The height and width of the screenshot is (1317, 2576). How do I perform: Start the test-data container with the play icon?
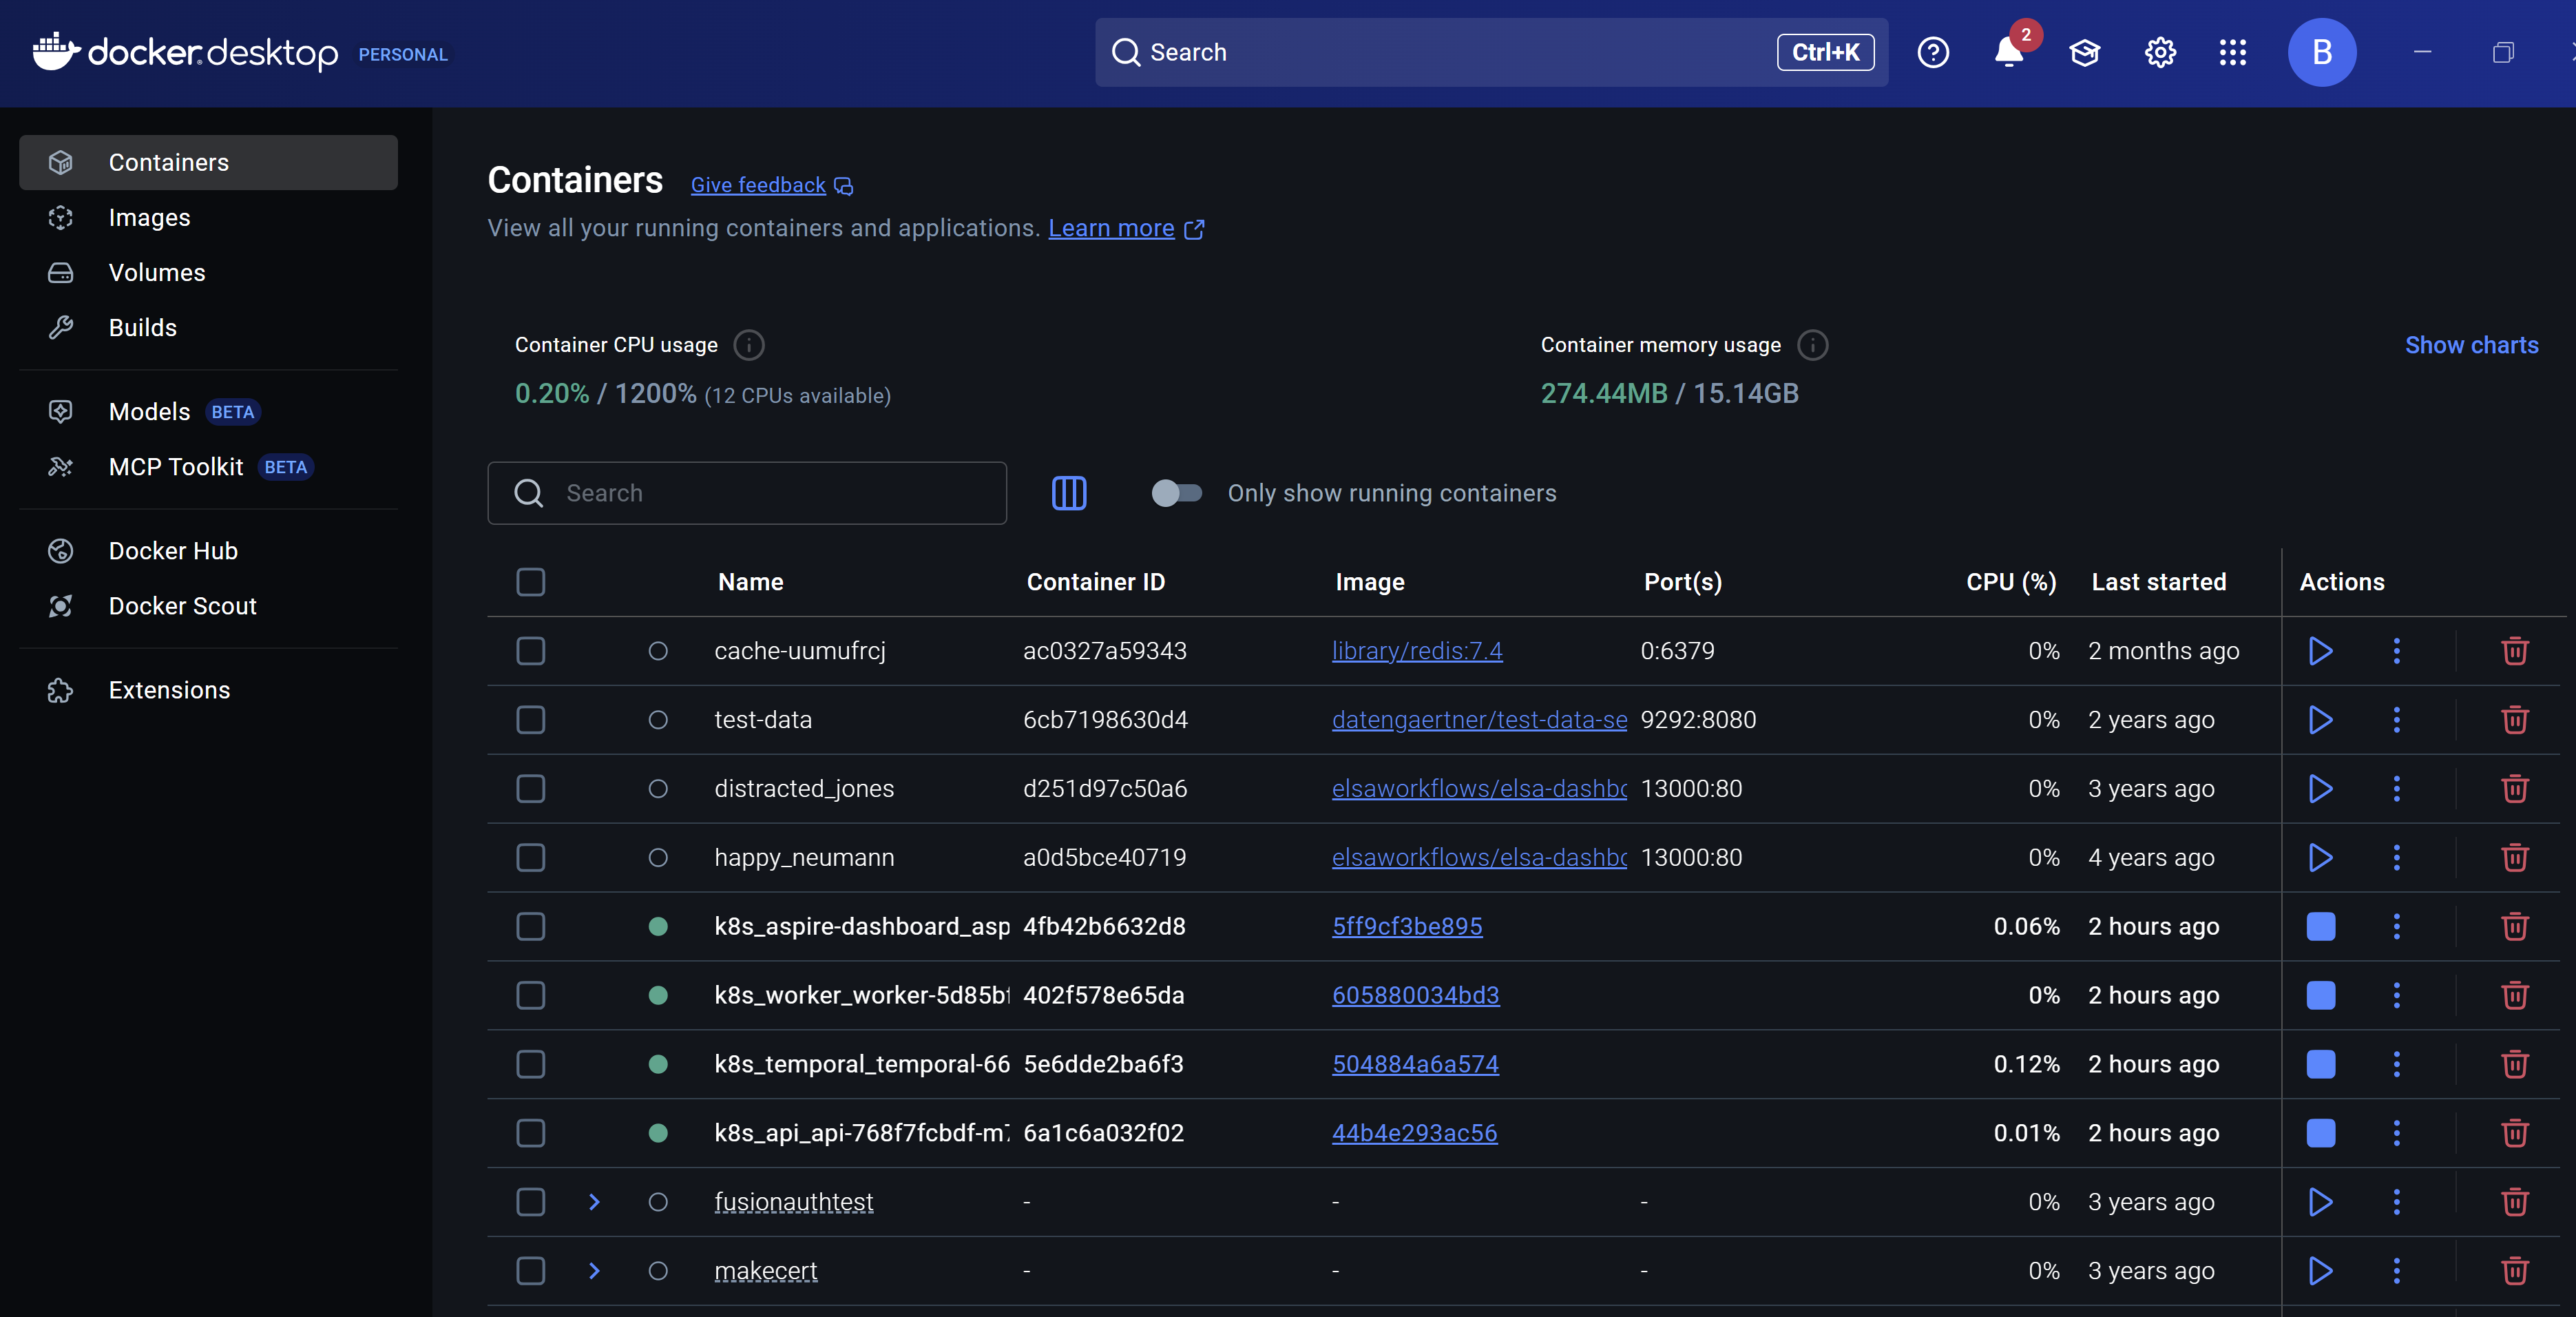(x=2320, y=719)
